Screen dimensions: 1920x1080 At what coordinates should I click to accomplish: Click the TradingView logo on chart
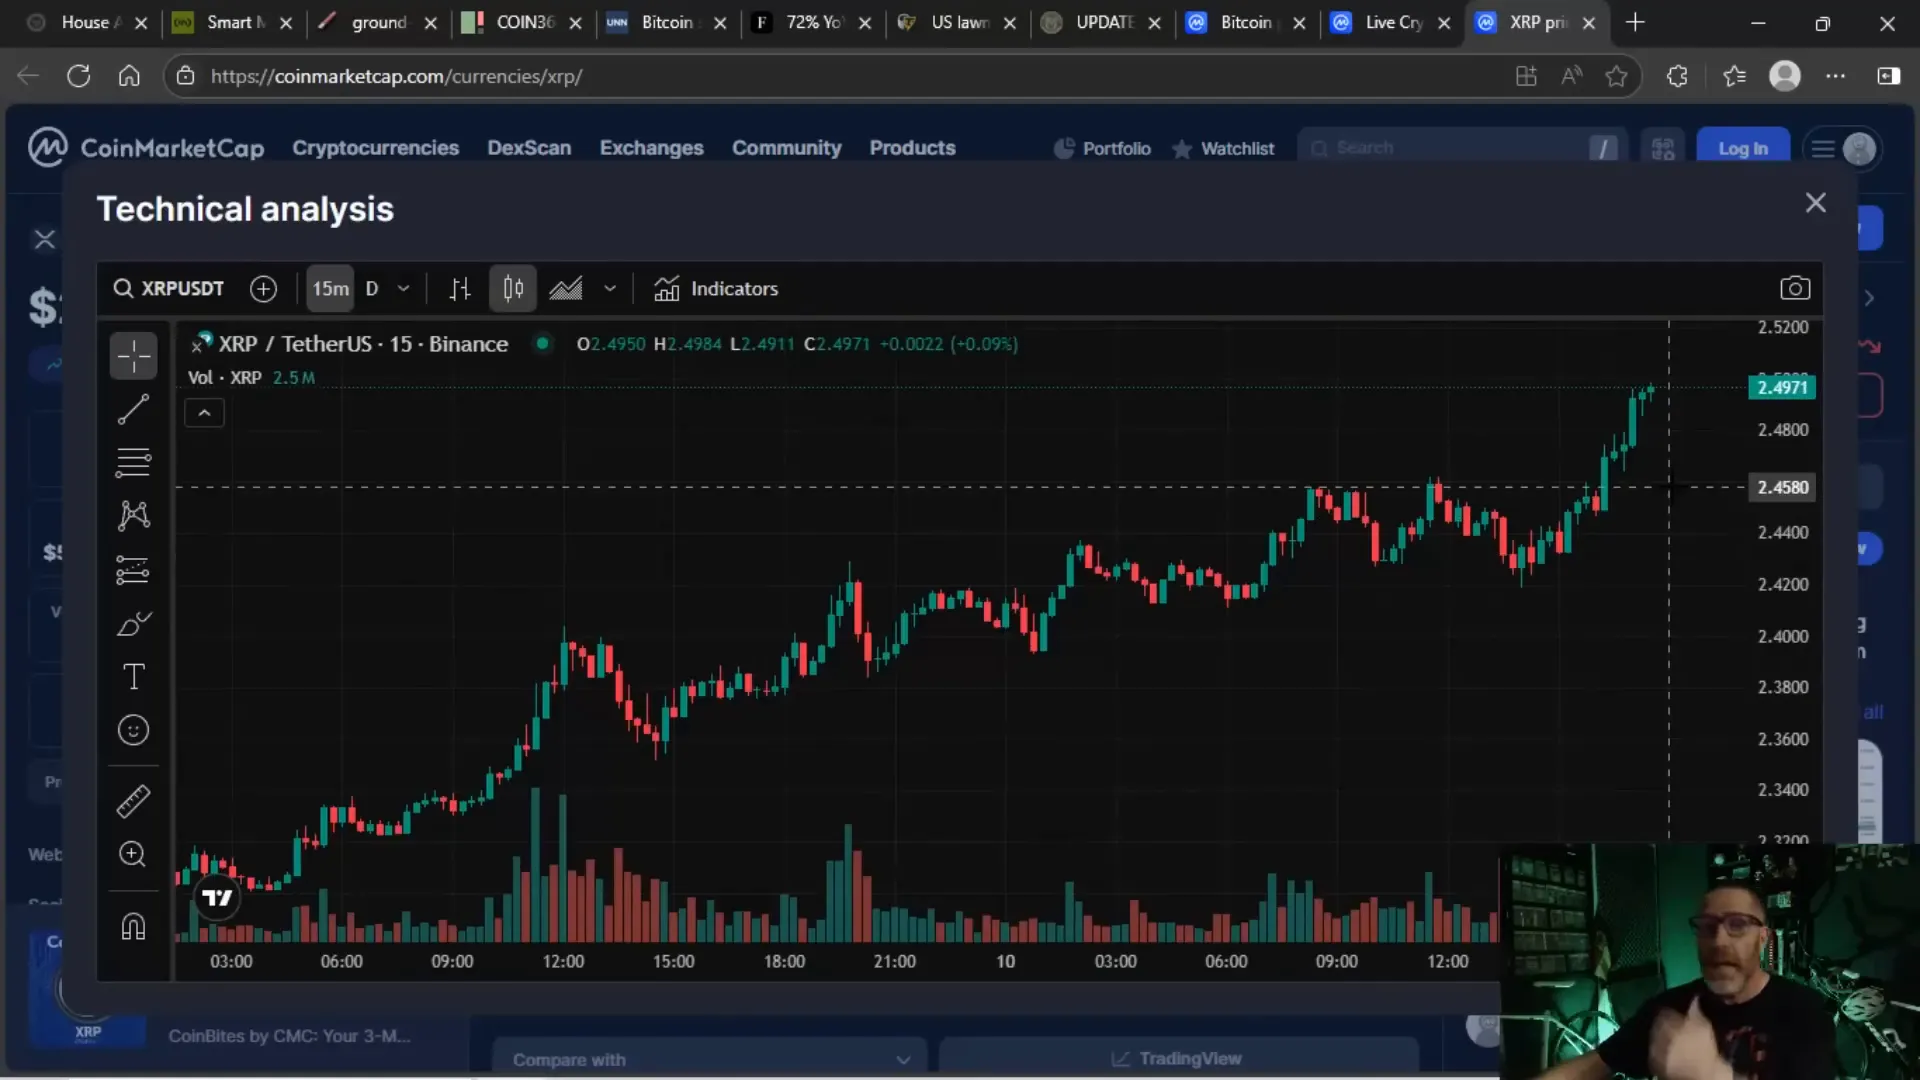pos(217,898)
